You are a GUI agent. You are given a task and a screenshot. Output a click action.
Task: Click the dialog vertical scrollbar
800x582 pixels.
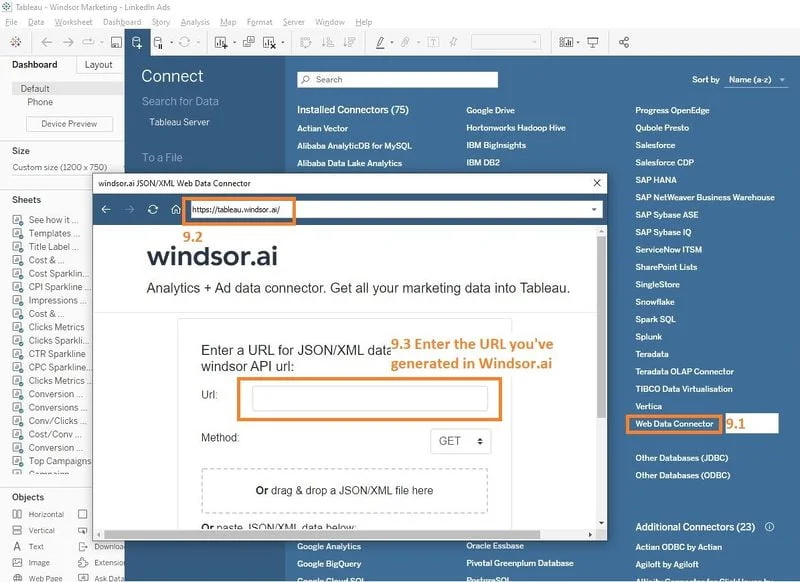click(x=602, y=326)
